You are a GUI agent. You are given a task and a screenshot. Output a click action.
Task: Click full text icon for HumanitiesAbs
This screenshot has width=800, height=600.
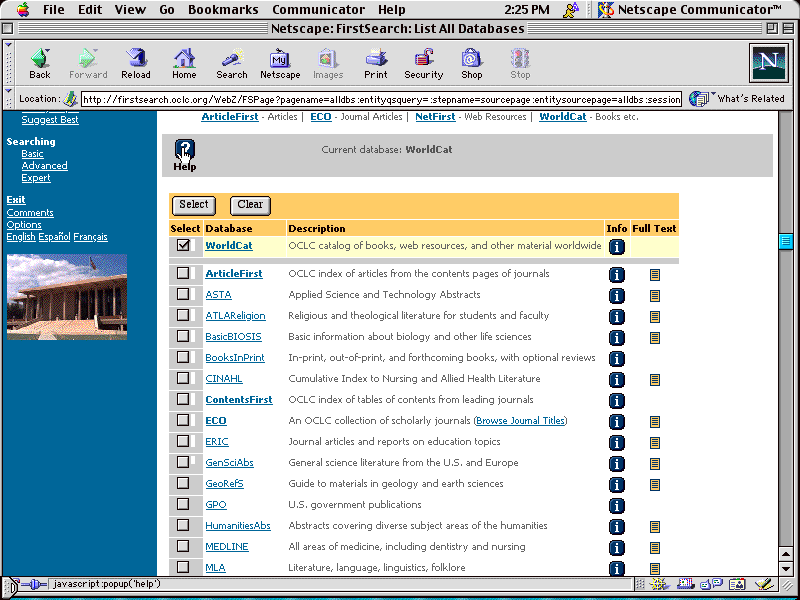(655, 527)
